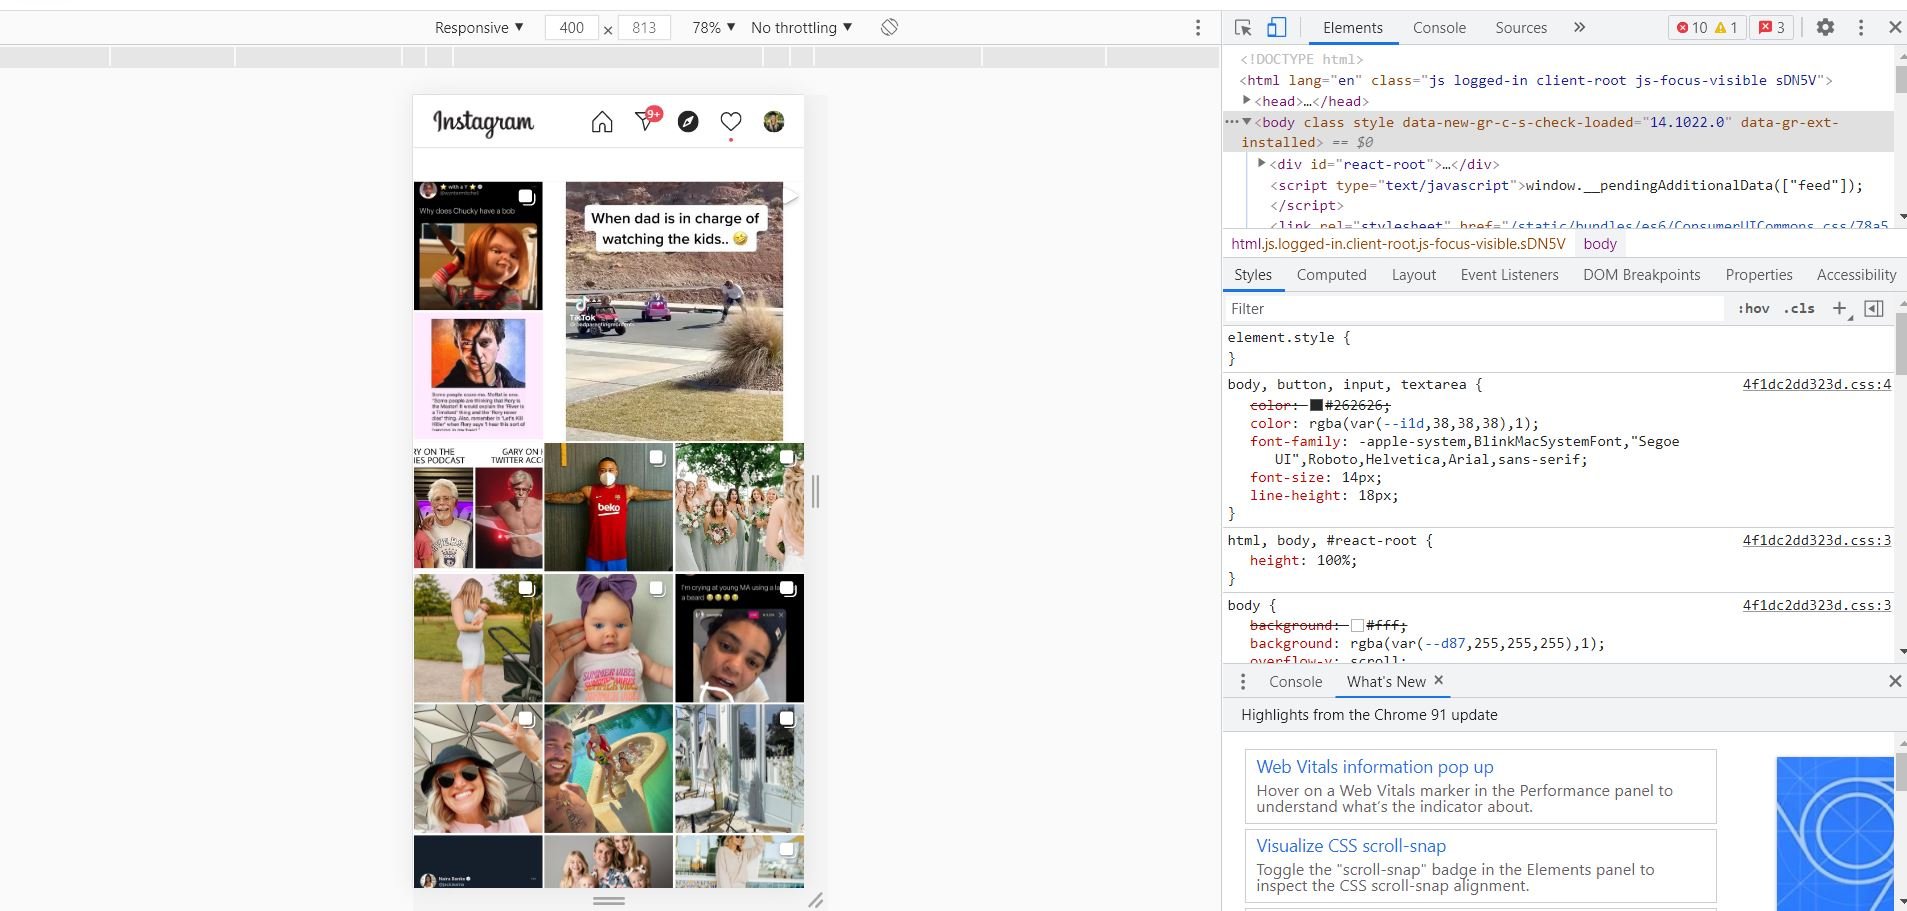Open the Event Listeners tab
1907x911 pixels.
coord(1509,275)
